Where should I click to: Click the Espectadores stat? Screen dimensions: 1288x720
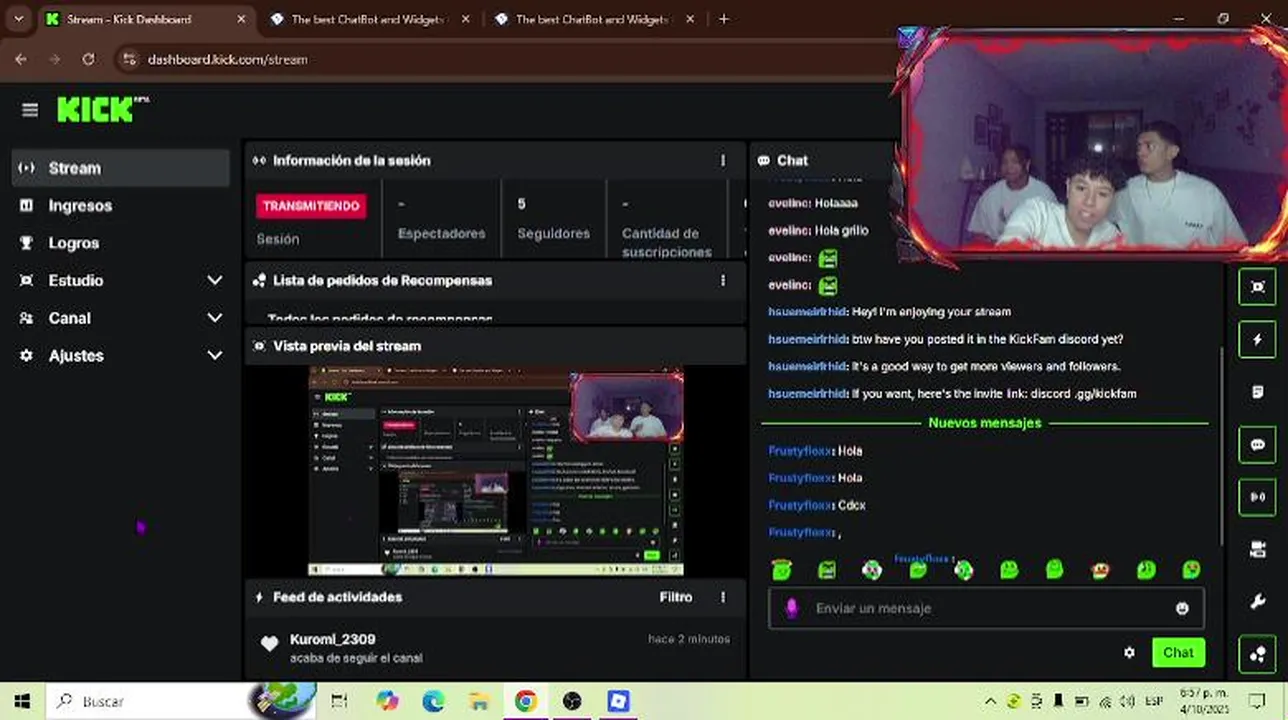pos(441,218)
